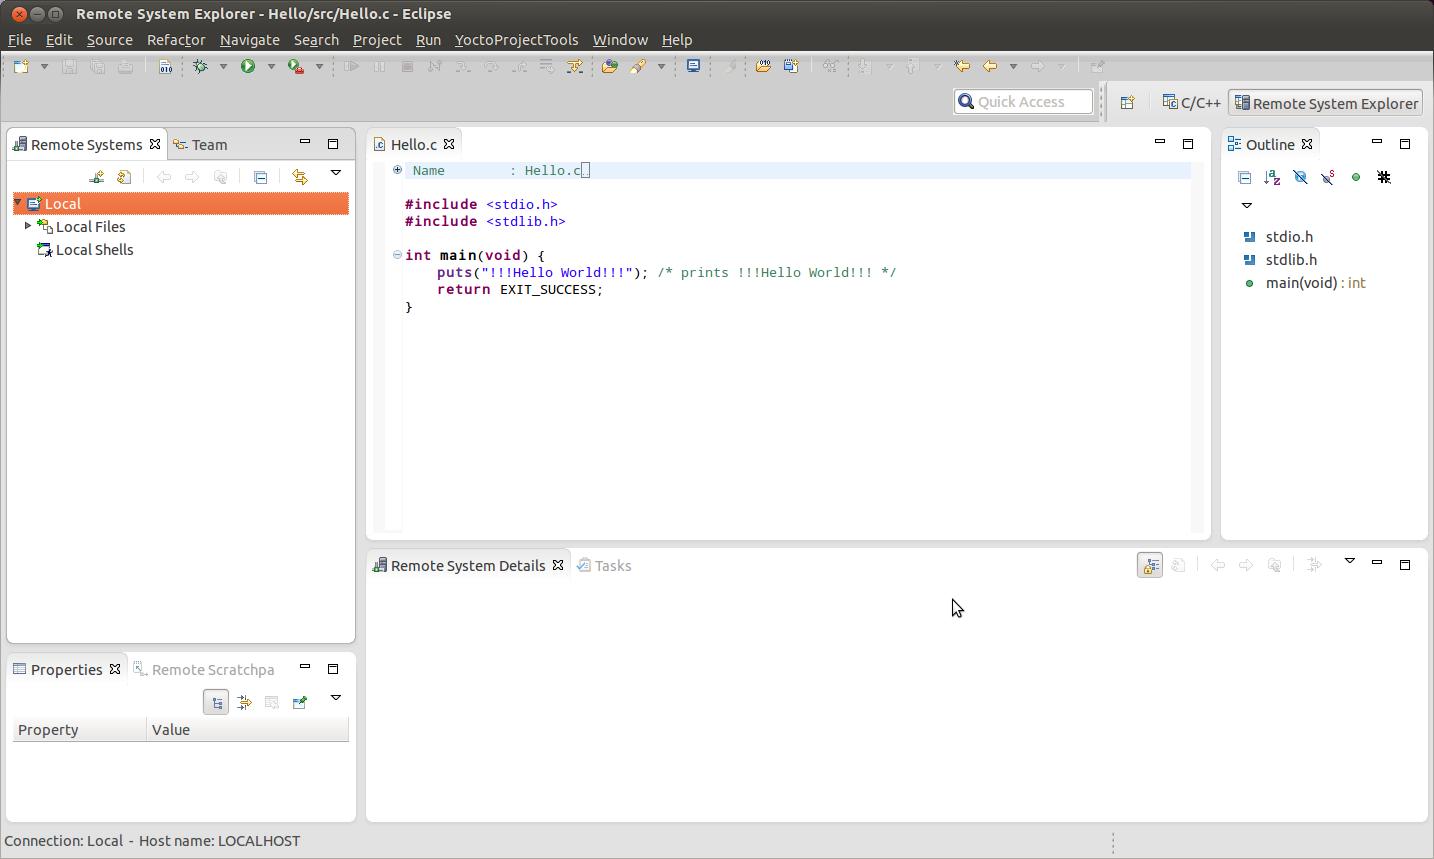The width and height of the screenshot is (1434, 859).
Task: Define a new connection in Remote Systems
Action: tap(96, 177)
